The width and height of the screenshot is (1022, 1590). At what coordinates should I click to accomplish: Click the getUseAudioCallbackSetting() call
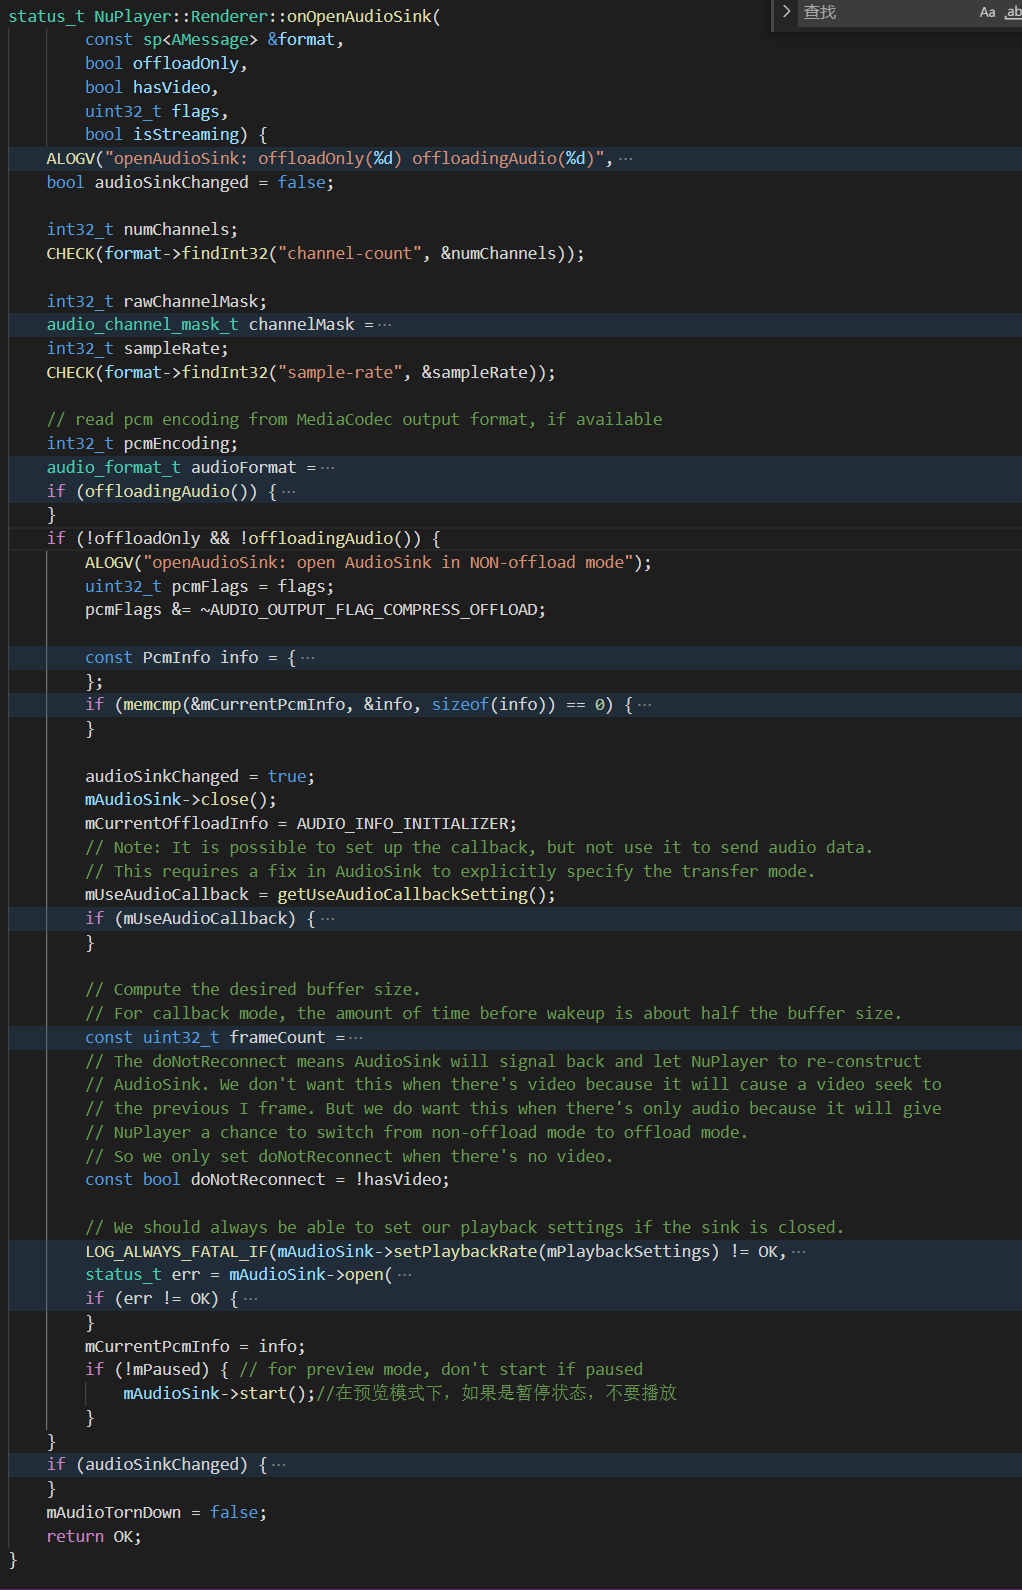tap(412, 895)
